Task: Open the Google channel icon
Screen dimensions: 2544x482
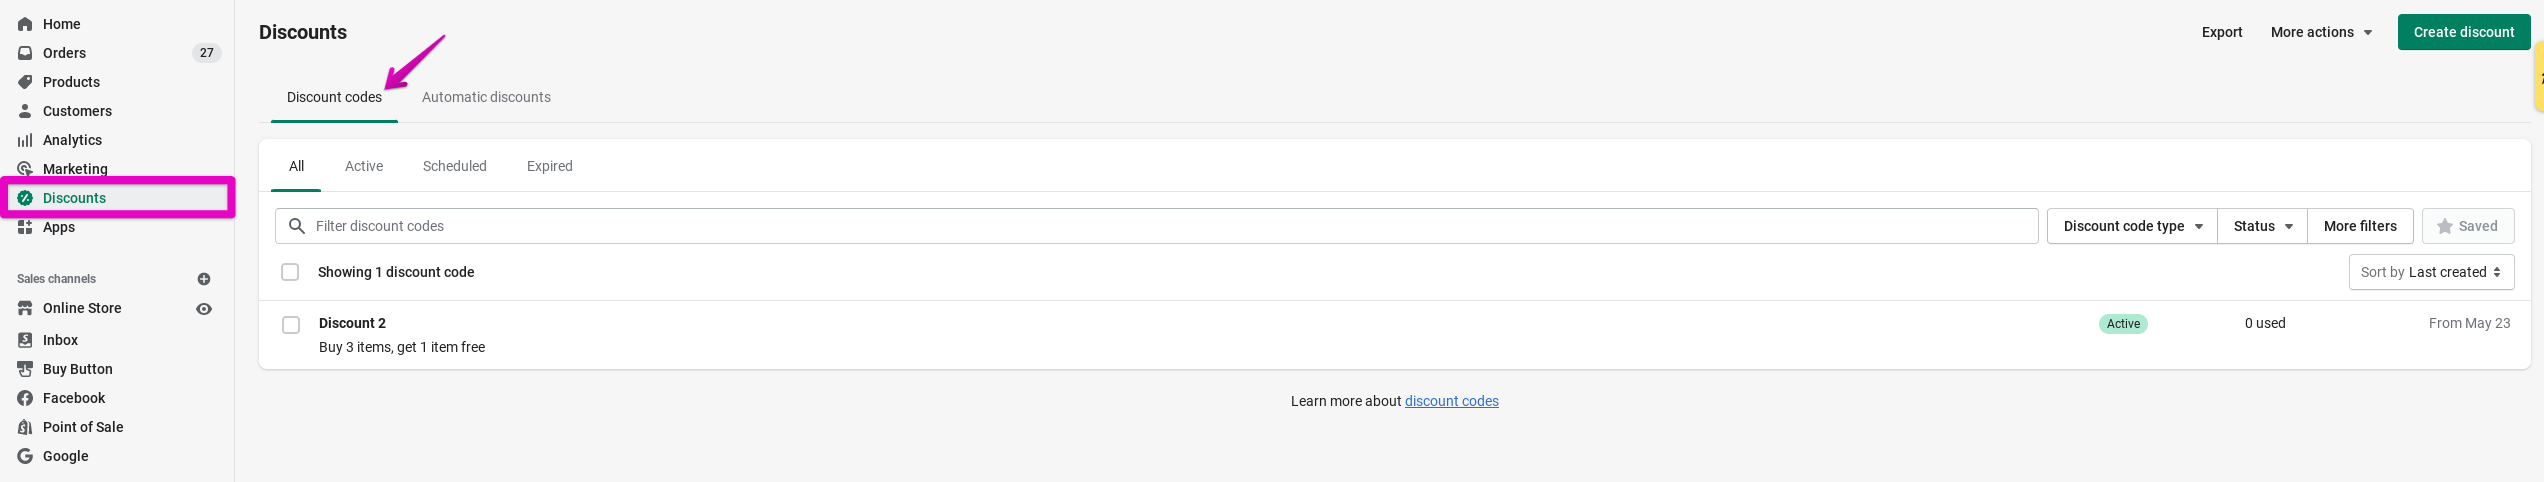Action: click(25, 456)
